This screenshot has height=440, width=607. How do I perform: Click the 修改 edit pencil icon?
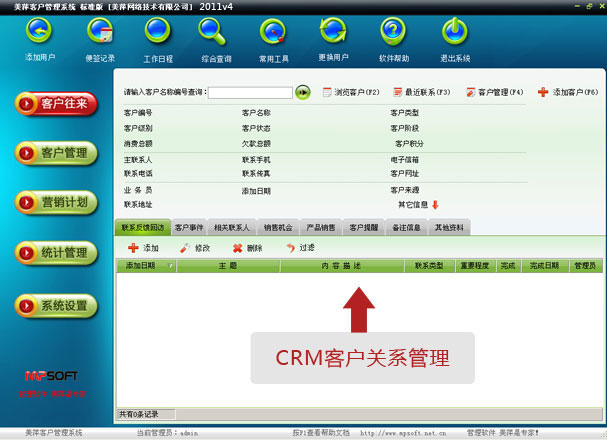pos(185,248)
